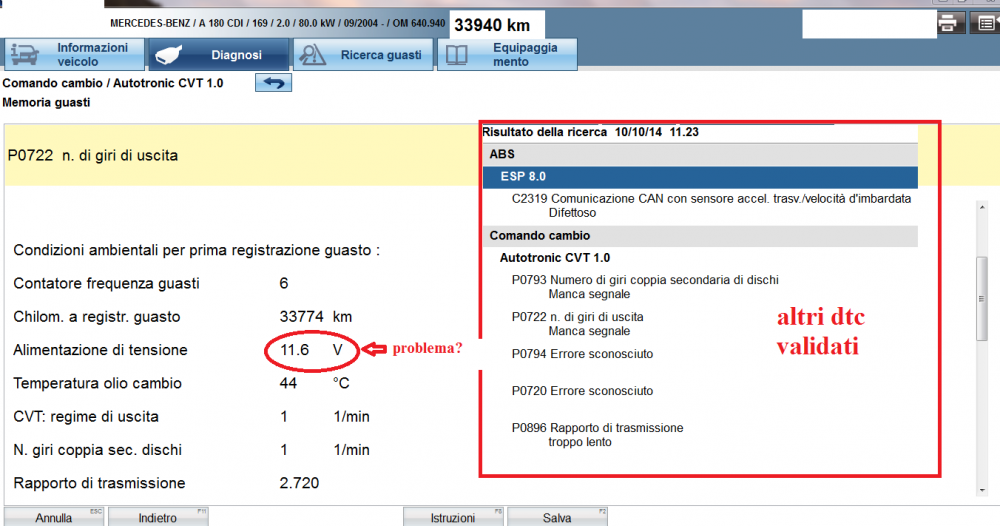Select fault code P0793 entry
The image size is (1000, 526).
tap(645, 287)
